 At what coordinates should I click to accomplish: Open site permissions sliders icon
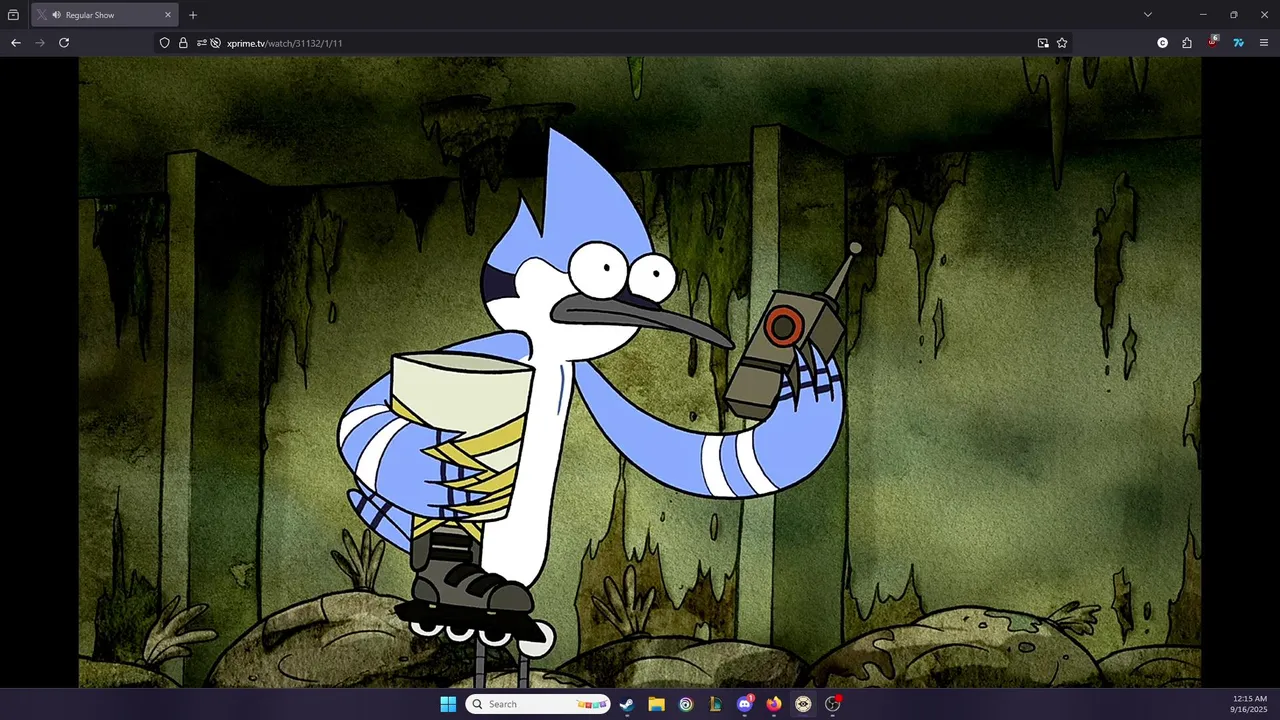tap(202, 43)
